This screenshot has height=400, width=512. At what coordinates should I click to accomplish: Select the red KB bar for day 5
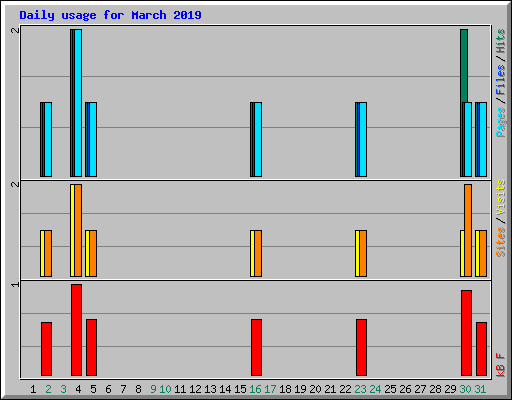tap(91, 347)
